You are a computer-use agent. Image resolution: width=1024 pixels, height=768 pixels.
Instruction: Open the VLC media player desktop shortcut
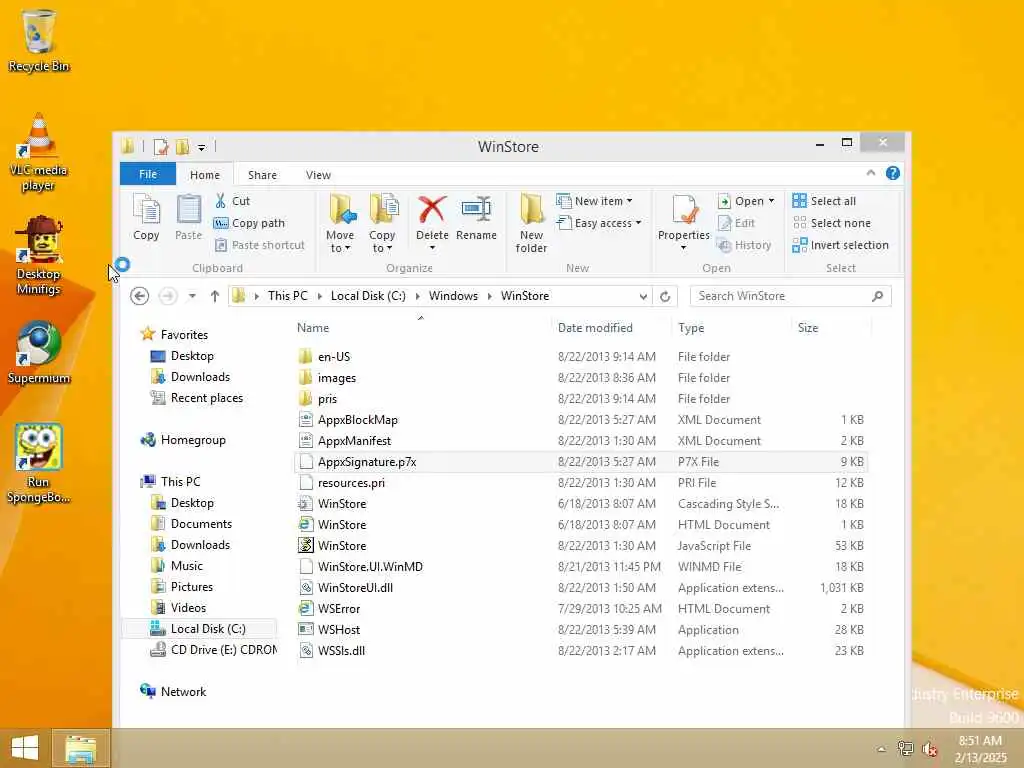coord(39,152)
